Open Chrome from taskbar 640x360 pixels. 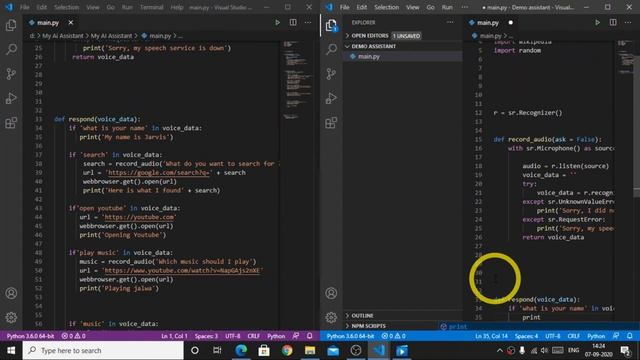click(x=287, y=350)
